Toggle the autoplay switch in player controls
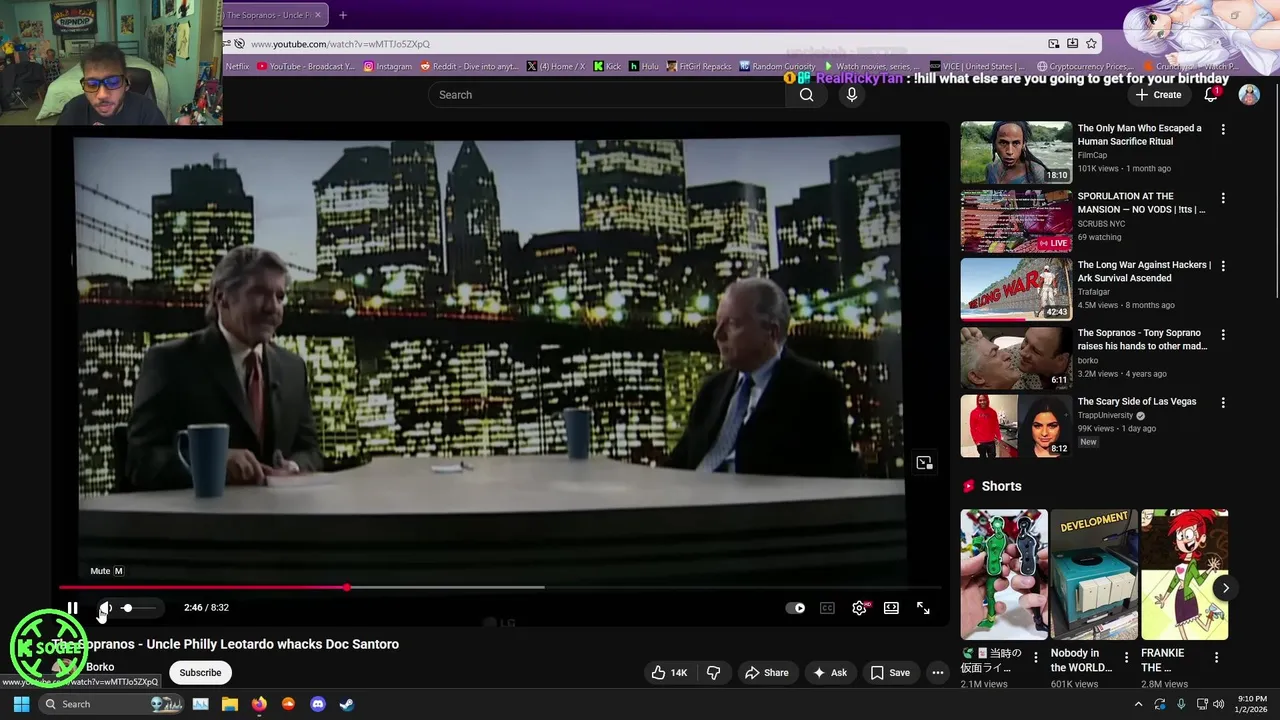This screenshot has width=1280, height=720. click(796, 608)
